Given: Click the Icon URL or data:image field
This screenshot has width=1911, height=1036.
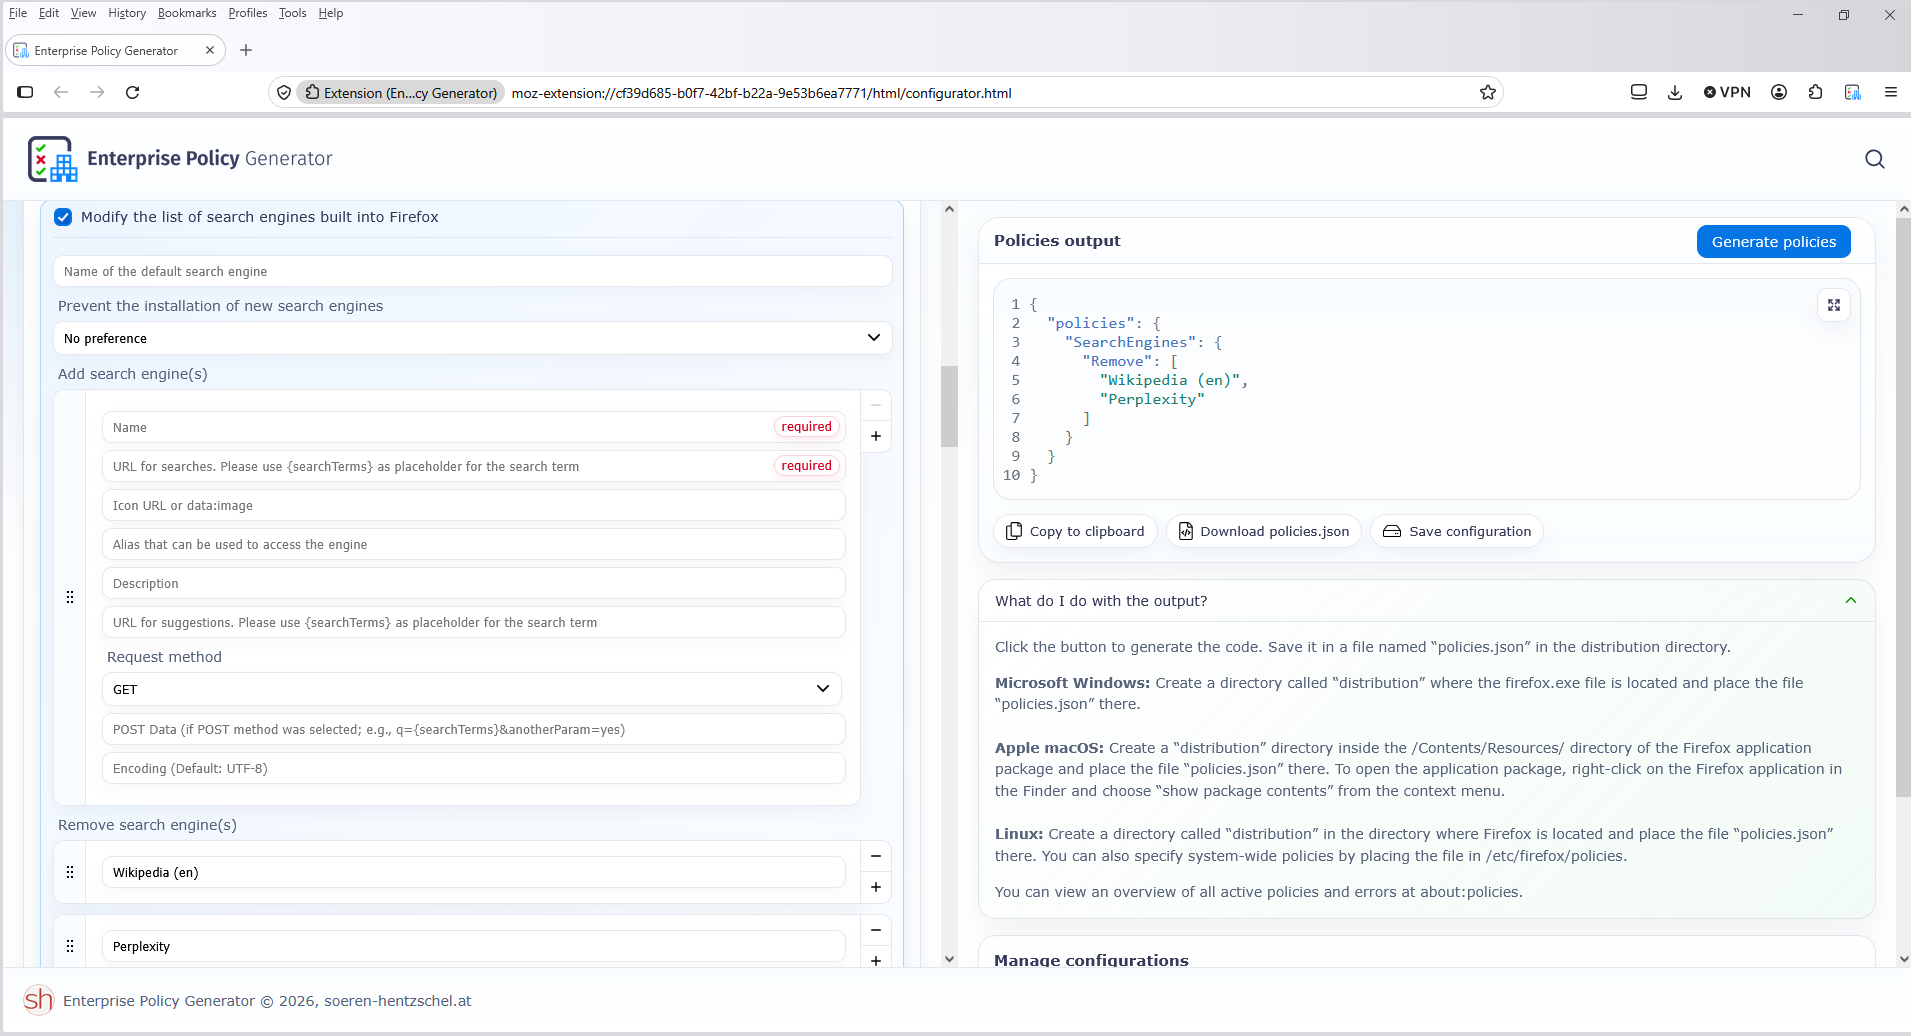Looking at the screenshot, I should tap(473, 505).
